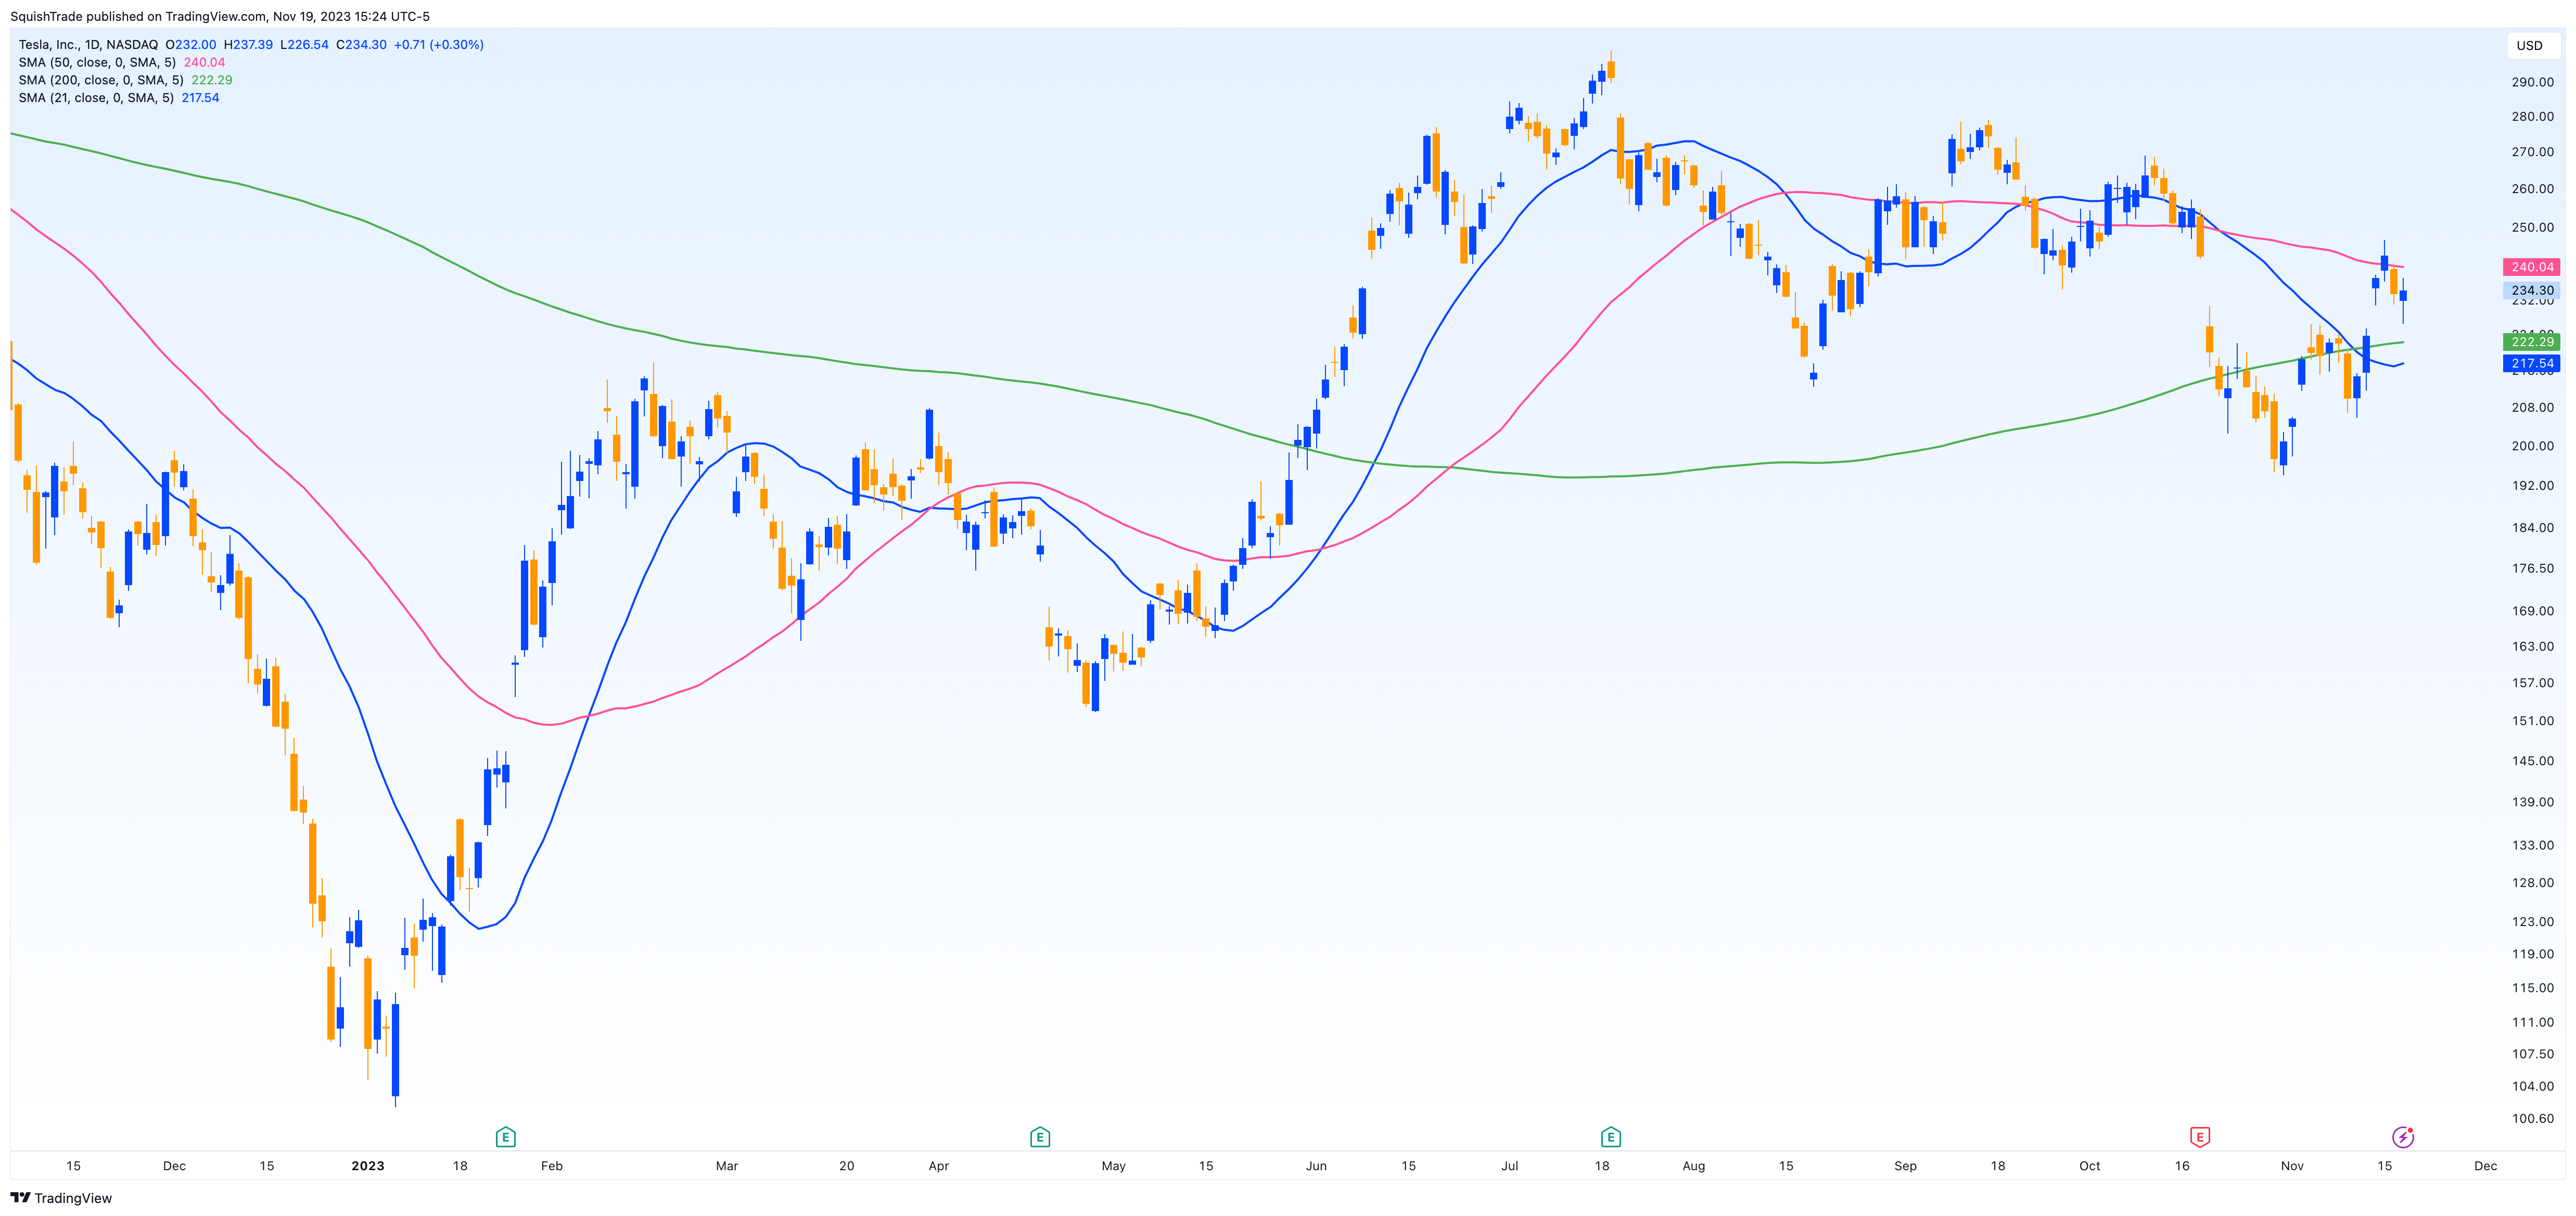Click the Mar label on time axis
2576x1216 pixels.
point(727,1166)
